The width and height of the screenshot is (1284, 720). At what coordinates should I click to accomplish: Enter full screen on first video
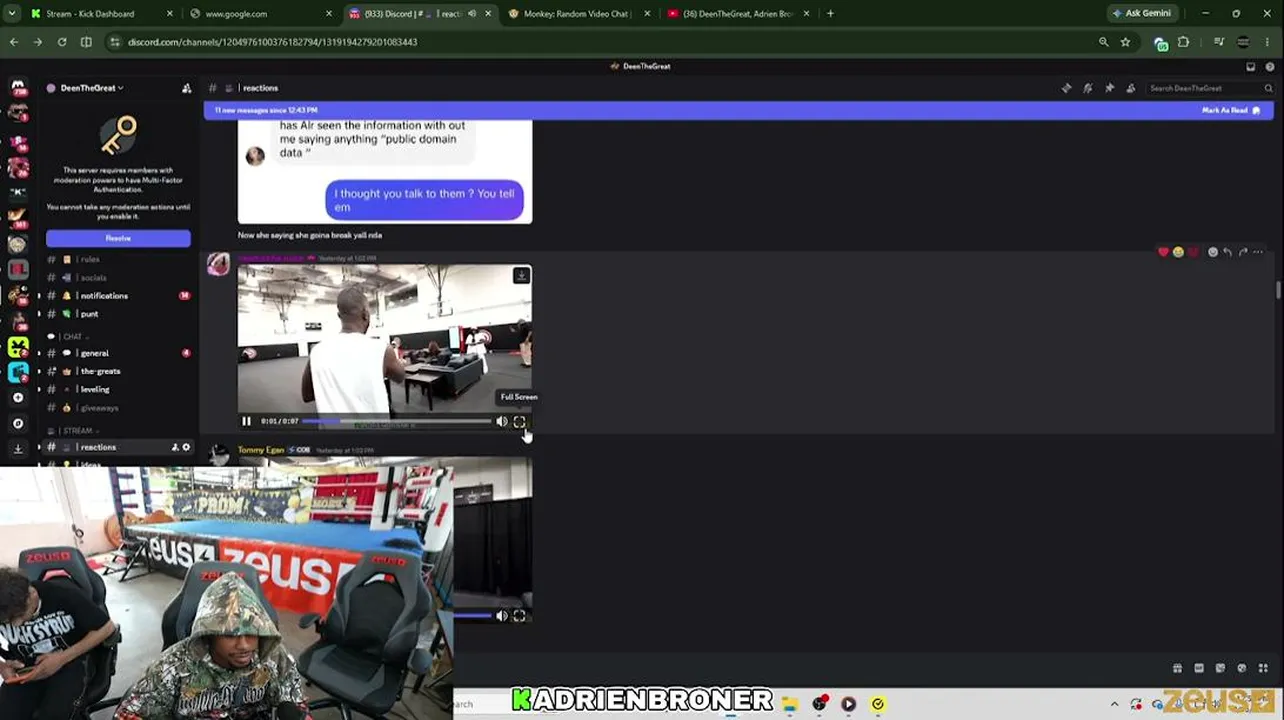(519, 421)
